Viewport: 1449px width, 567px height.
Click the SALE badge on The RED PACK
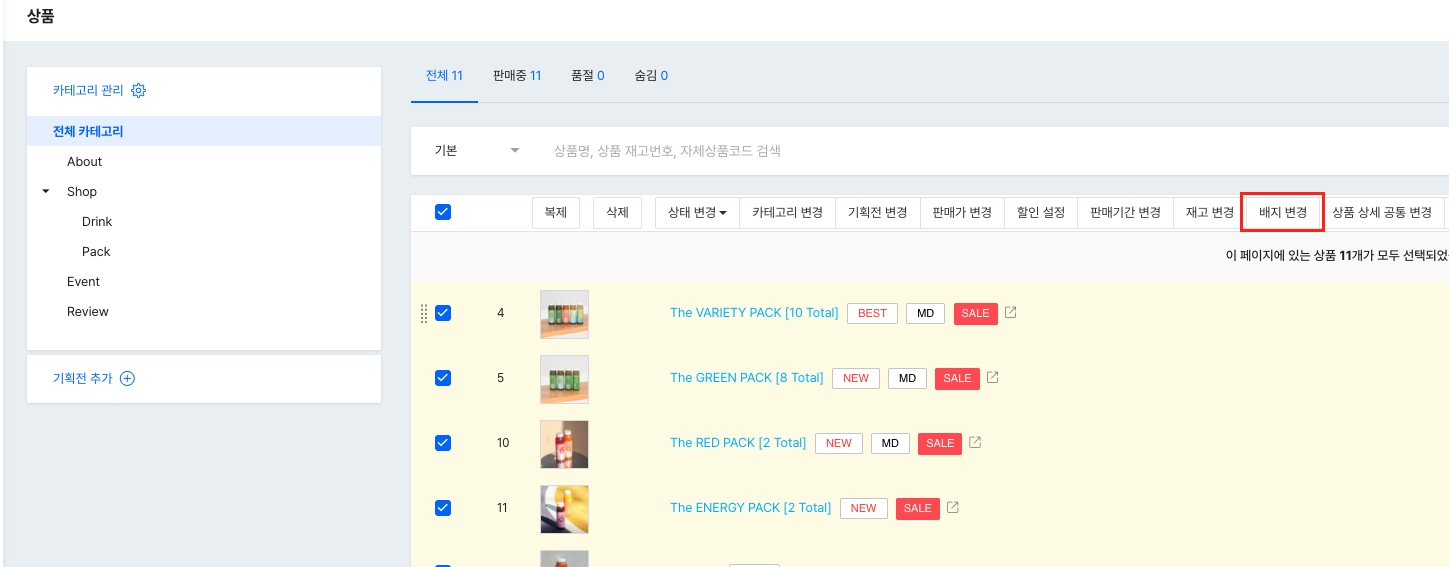pyautogui.click(x=940, y=444)
